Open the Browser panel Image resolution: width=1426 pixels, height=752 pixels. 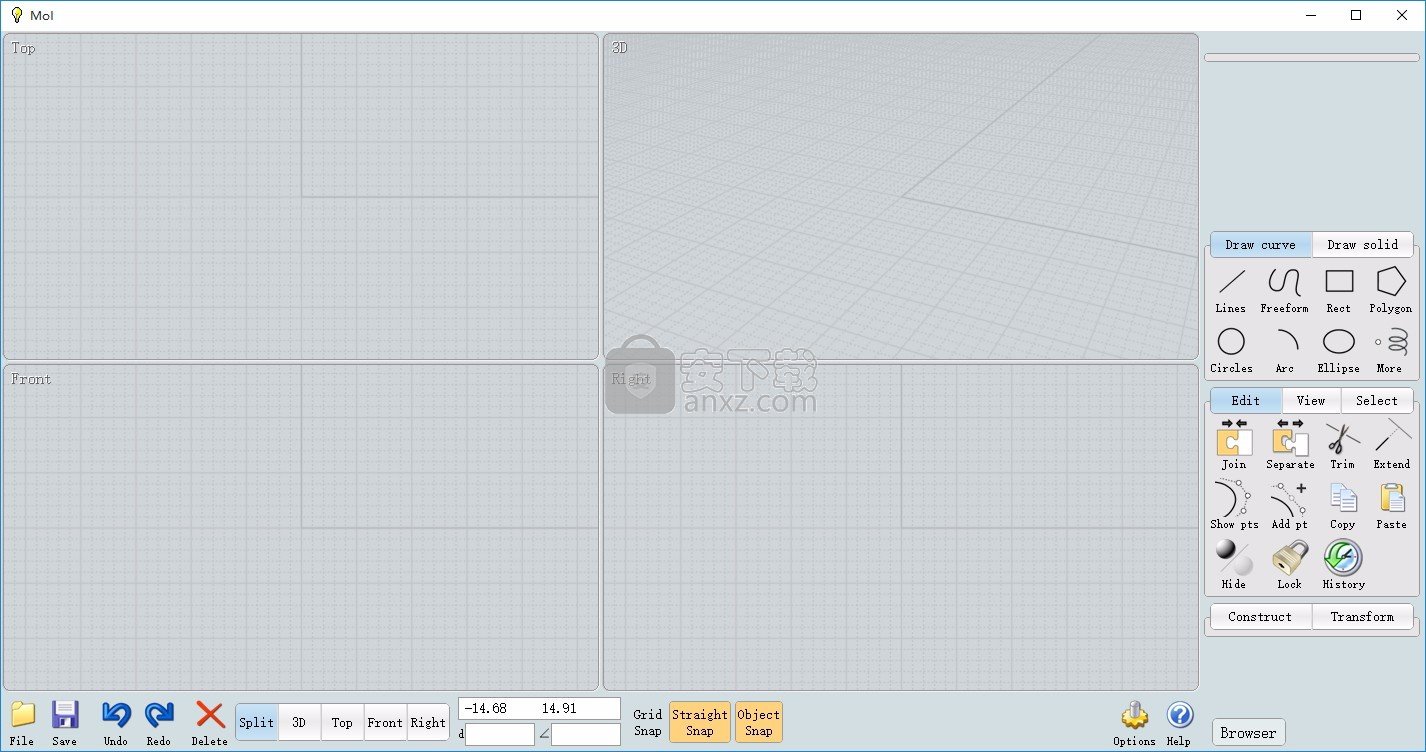pyautogui.click(x=1248, y=733)
